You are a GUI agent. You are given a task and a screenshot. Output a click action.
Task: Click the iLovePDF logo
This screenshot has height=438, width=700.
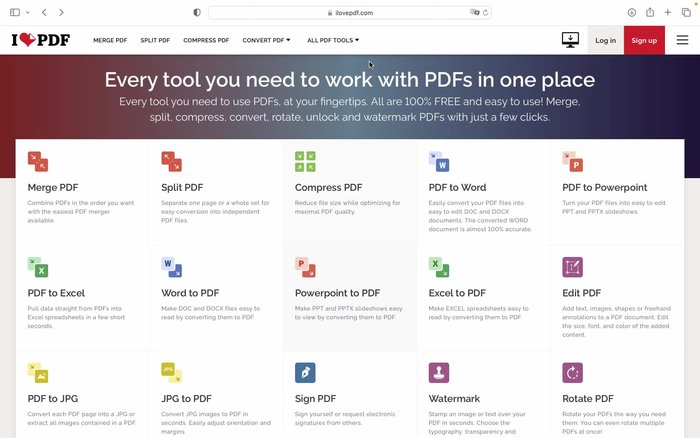pyautogui.click(x=41, y=40)
